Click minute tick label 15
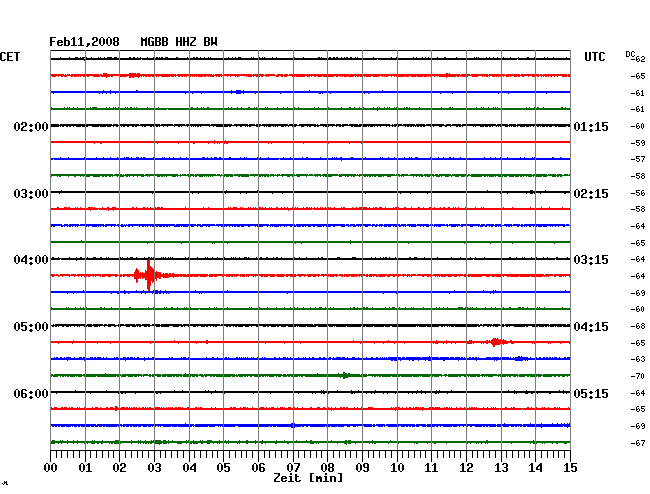The height and width of the screenshot is (494, 650). [x=570, y=467]
